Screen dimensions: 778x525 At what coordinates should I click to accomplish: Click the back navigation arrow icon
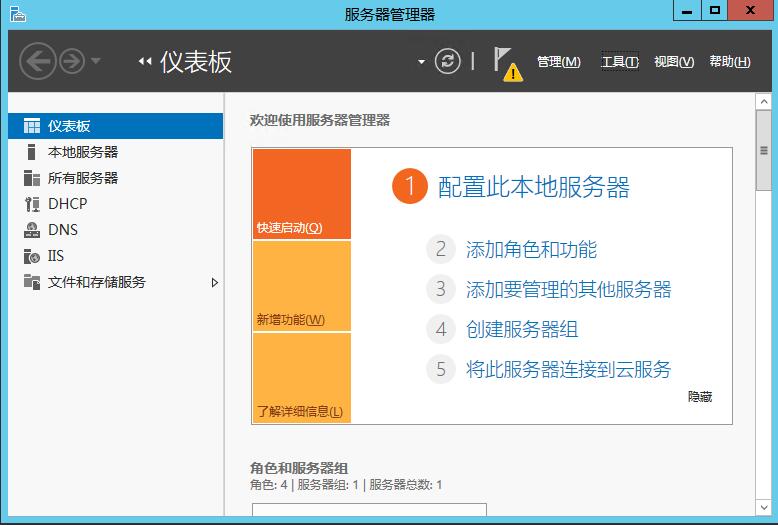[x=37, y=61]
